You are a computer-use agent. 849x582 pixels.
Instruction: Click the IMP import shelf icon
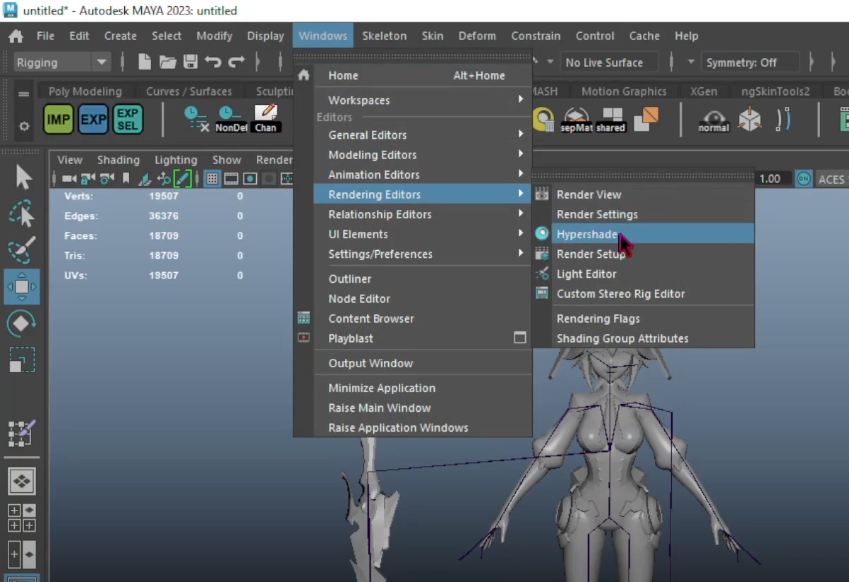(x=58, y=119)
